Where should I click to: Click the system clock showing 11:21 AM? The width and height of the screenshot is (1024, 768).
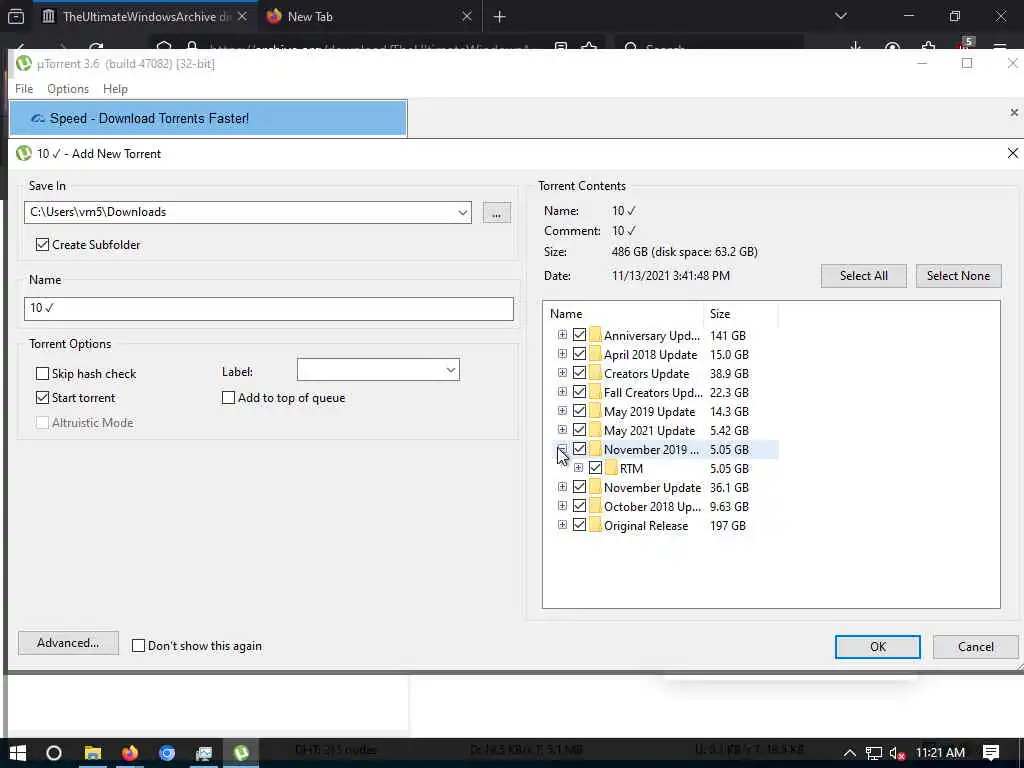(940, 753)
